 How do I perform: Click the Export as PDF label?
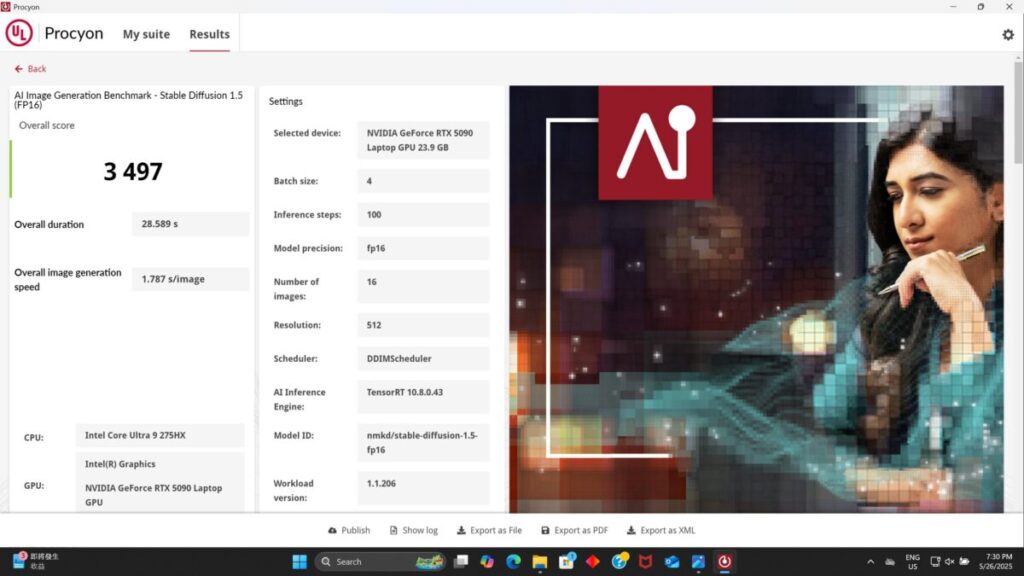(581, 530)
